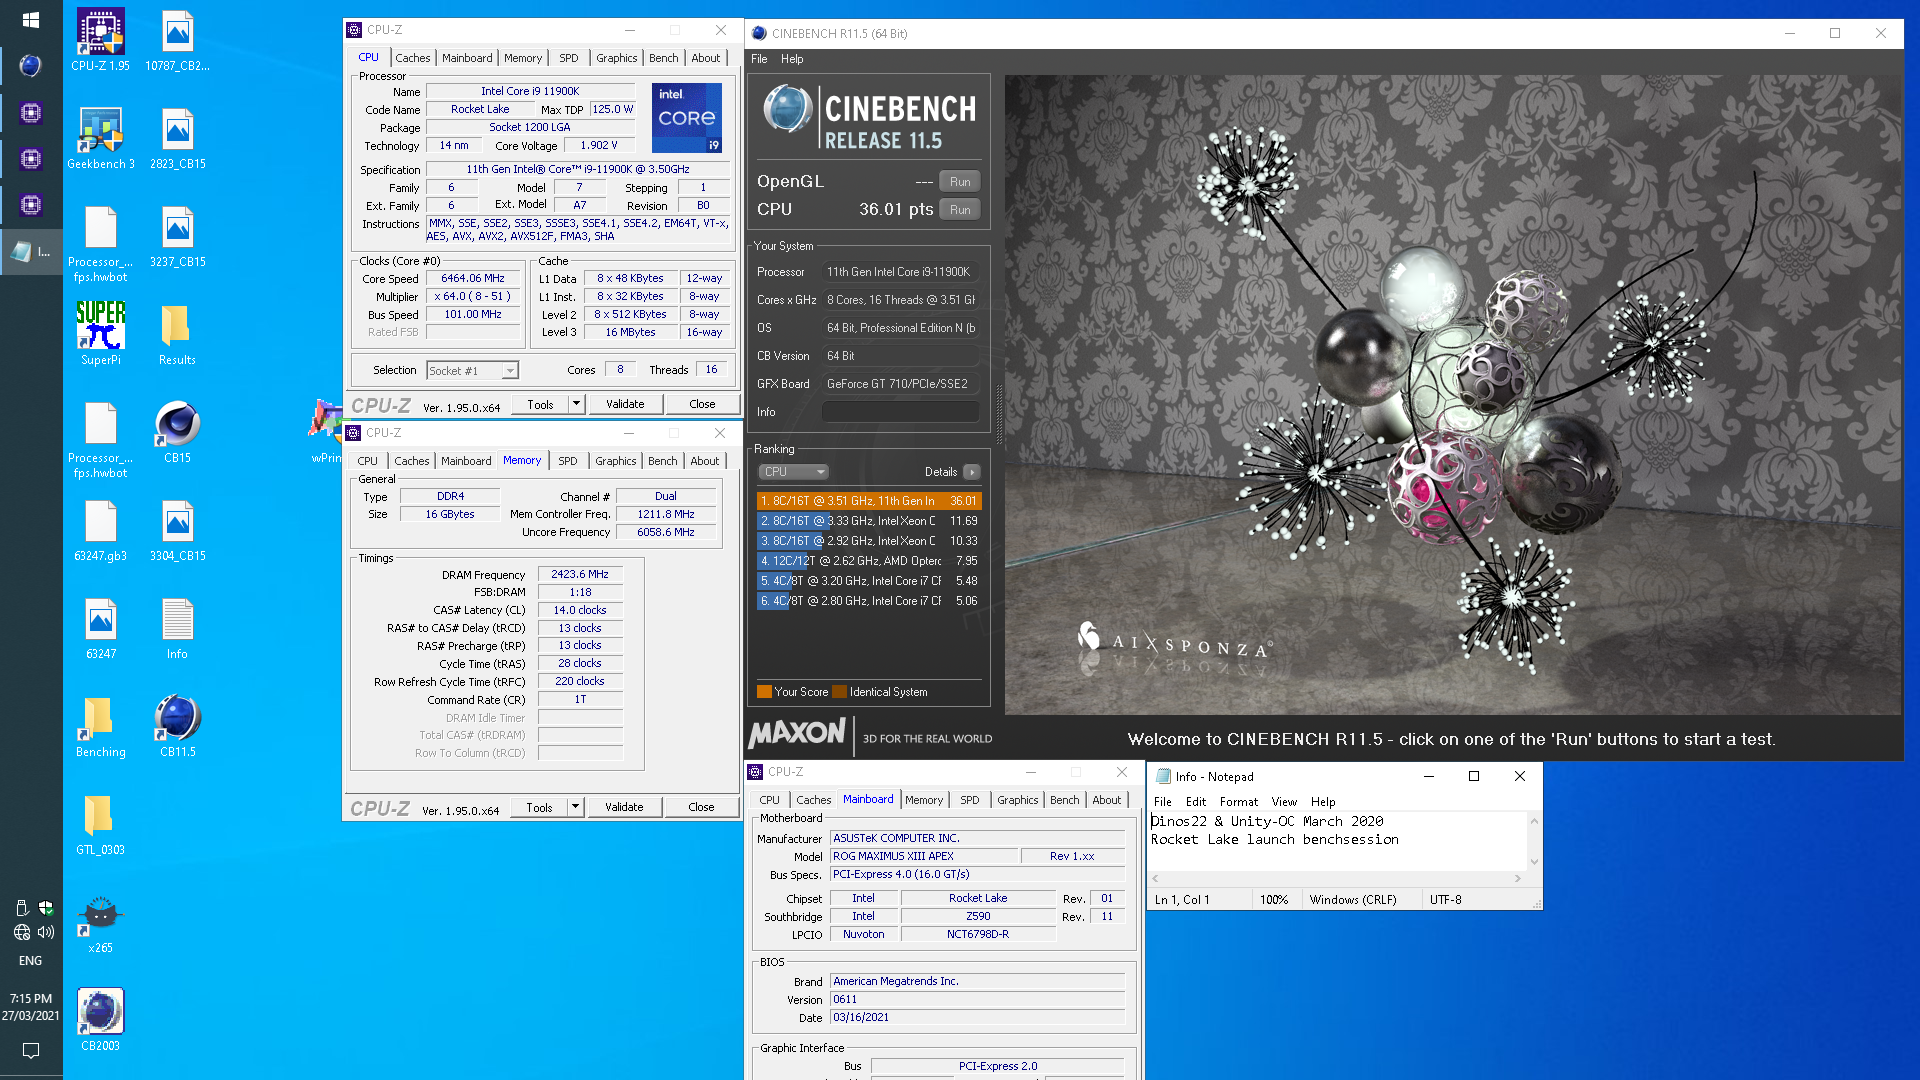Launch Geekbench 3 from the desktop
The height and width of the screenshot is (1080, 1920).
coord(100,138)
